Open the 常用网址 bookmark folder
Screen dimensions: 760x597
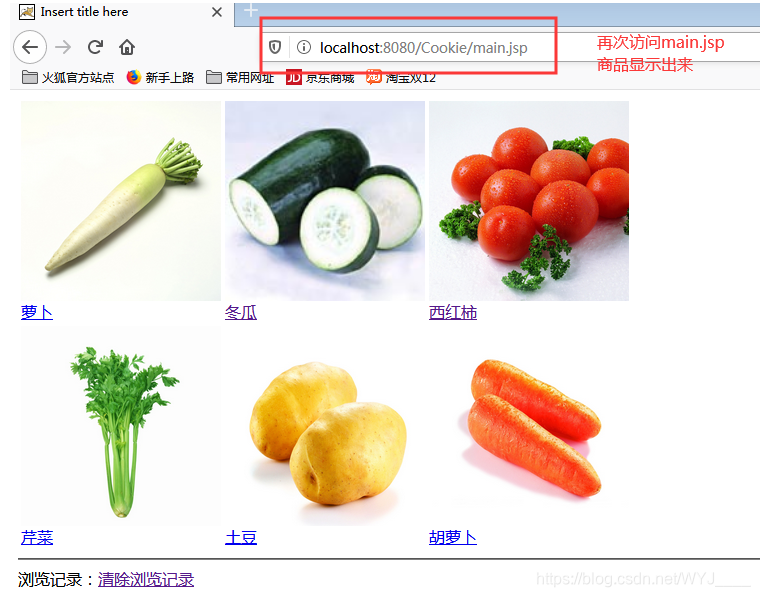240,78
